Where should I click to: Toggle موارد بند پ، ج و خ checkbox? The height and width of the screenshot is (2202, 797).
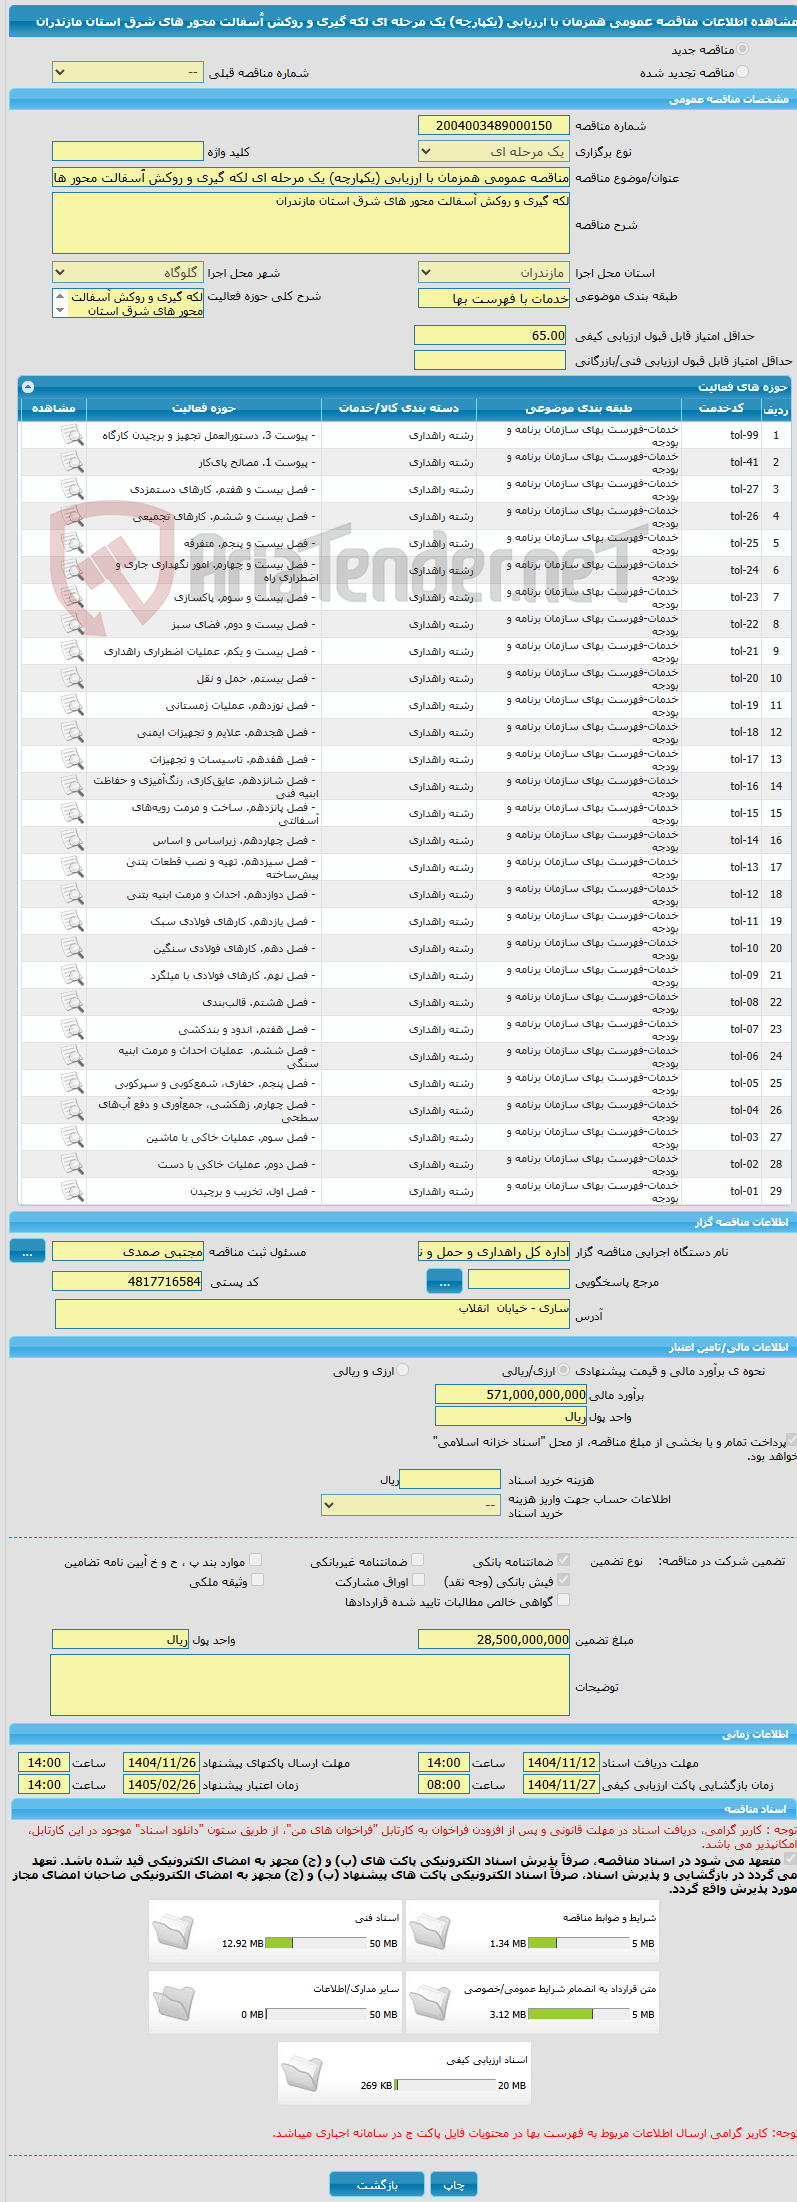(256, 1559)
